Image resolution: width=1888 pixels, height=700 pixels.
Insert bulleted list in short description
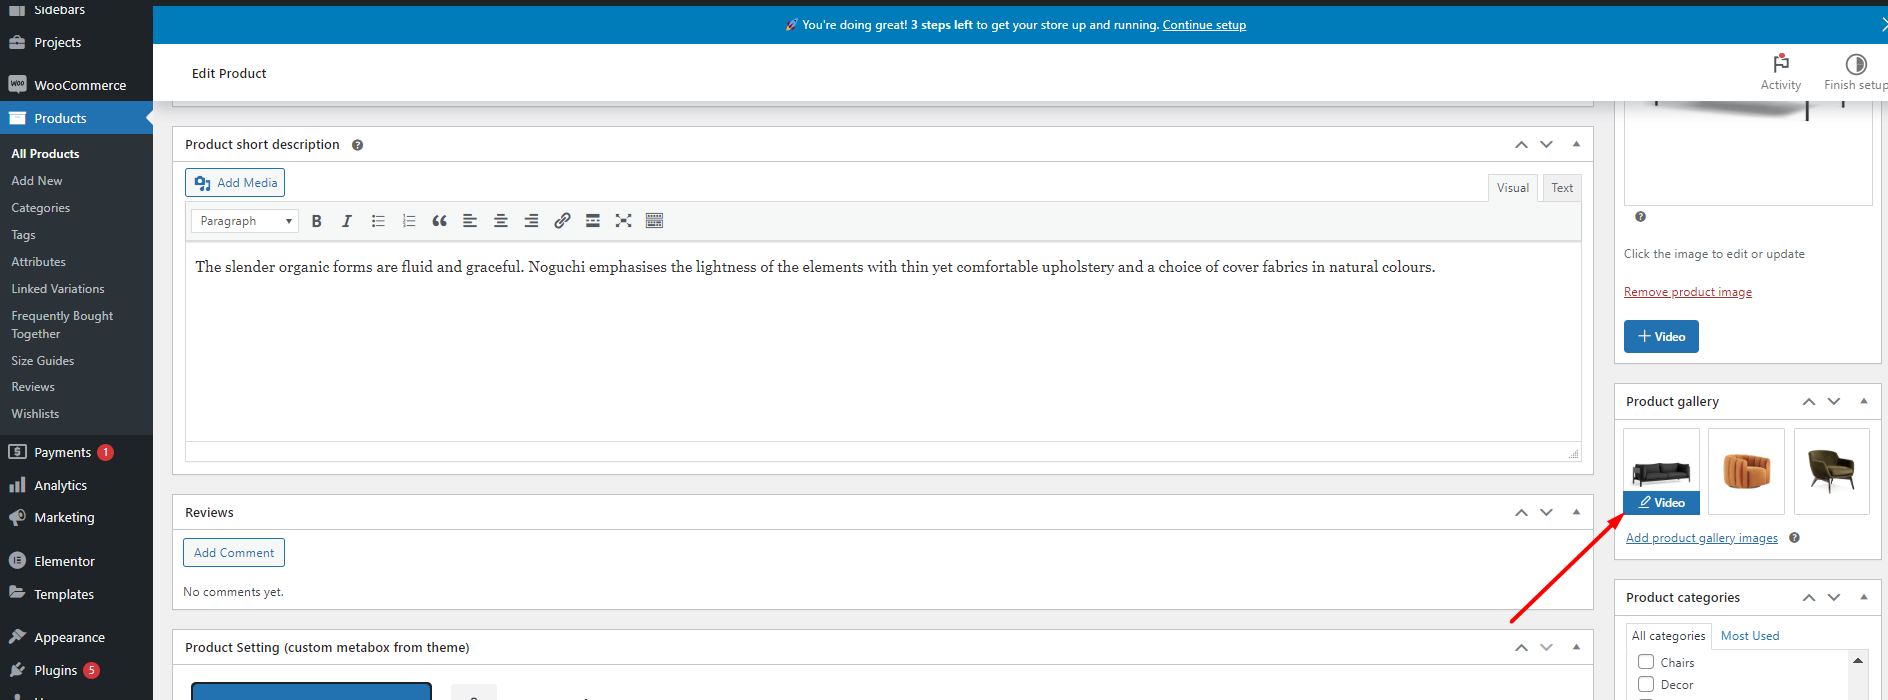point(378,221)
